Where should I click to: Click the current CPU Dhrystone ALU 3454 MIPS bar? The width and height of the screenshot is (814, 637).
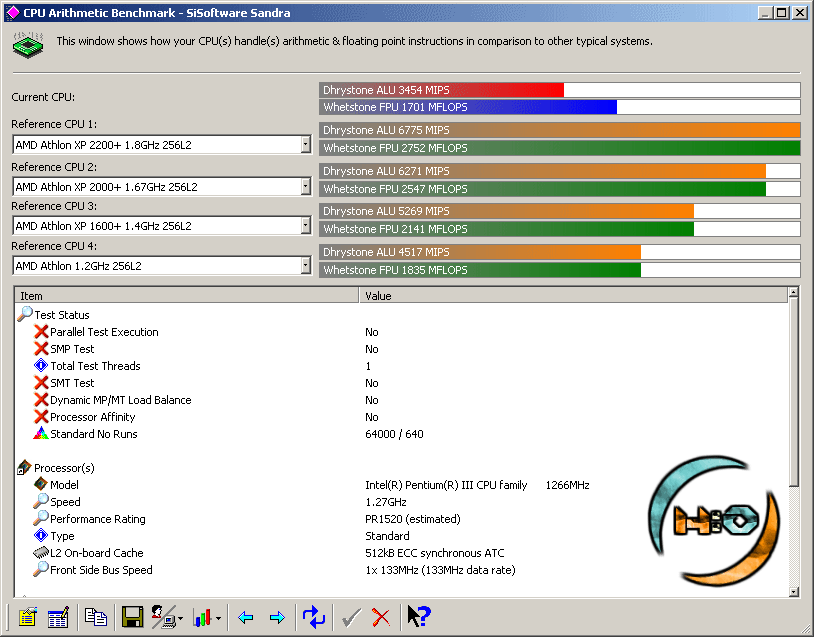560,90
